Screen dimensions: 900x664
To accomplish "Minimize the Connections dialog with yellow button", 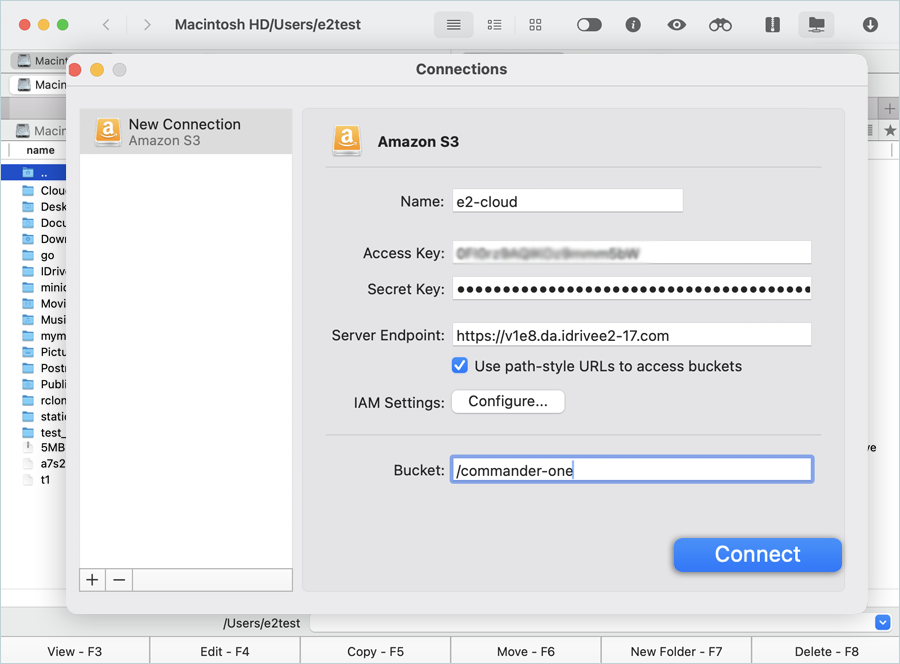I will pyautogui.click(x=97, y=70).
